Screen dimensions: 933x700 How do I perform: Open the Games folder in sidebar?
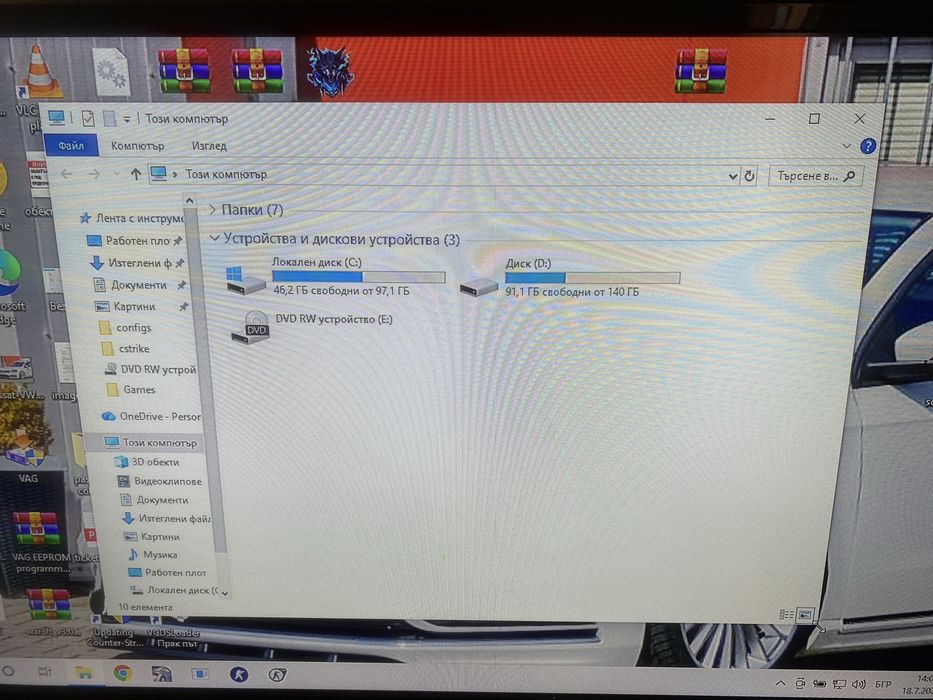[131, 389]
